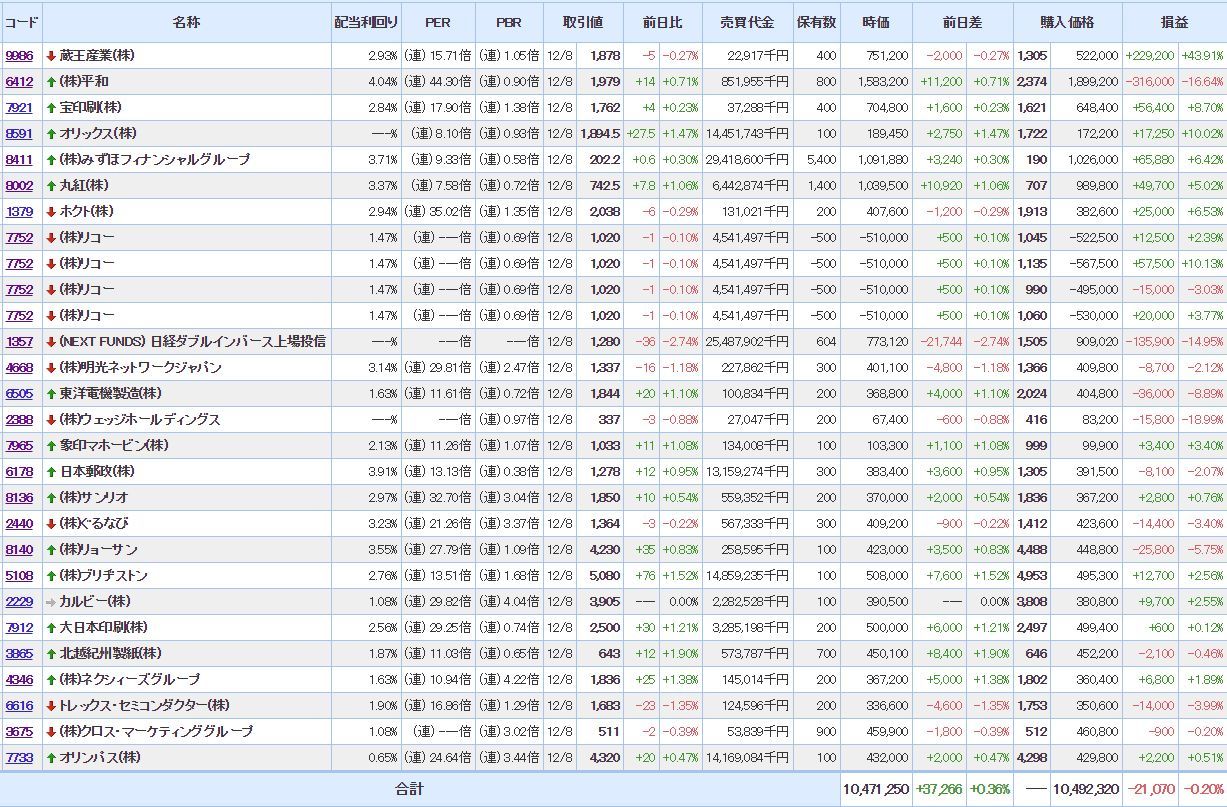Follow the 2229 code link
1227x807 pixels.
tap(19, 602)
